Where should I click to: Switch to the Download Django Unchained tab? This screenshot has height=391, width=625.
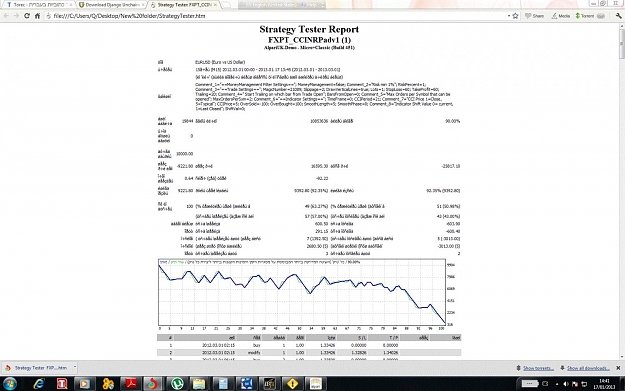pyautogui.click(x=112, y=5)
